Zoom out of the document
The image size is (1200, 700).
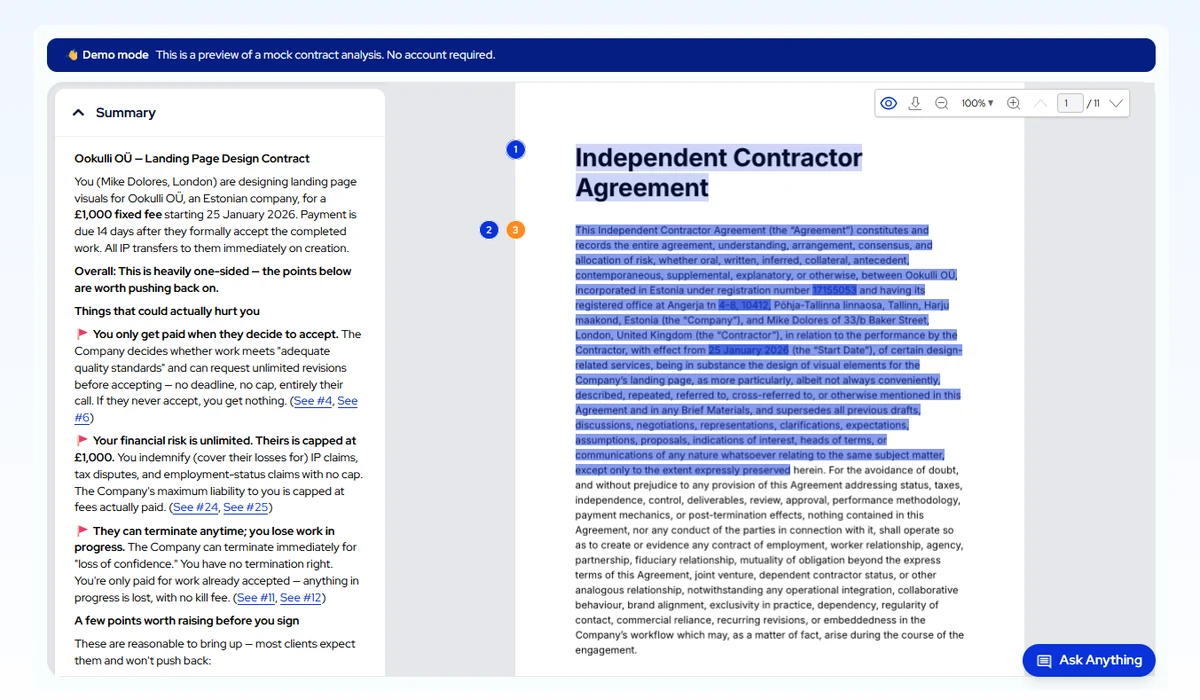tap(942, 103)
